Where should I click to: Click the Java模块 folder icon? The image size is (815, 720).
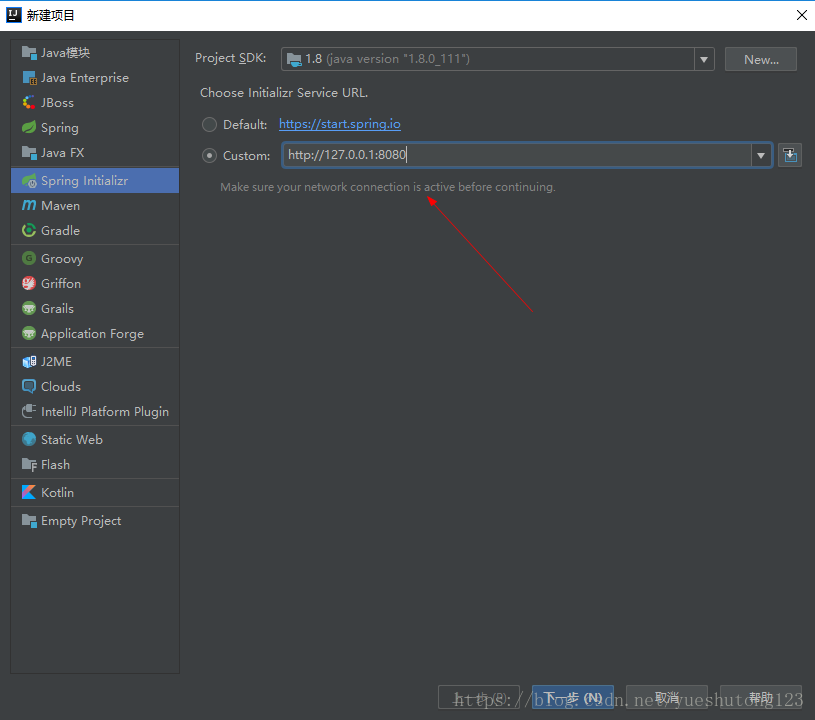pos(29,53)
